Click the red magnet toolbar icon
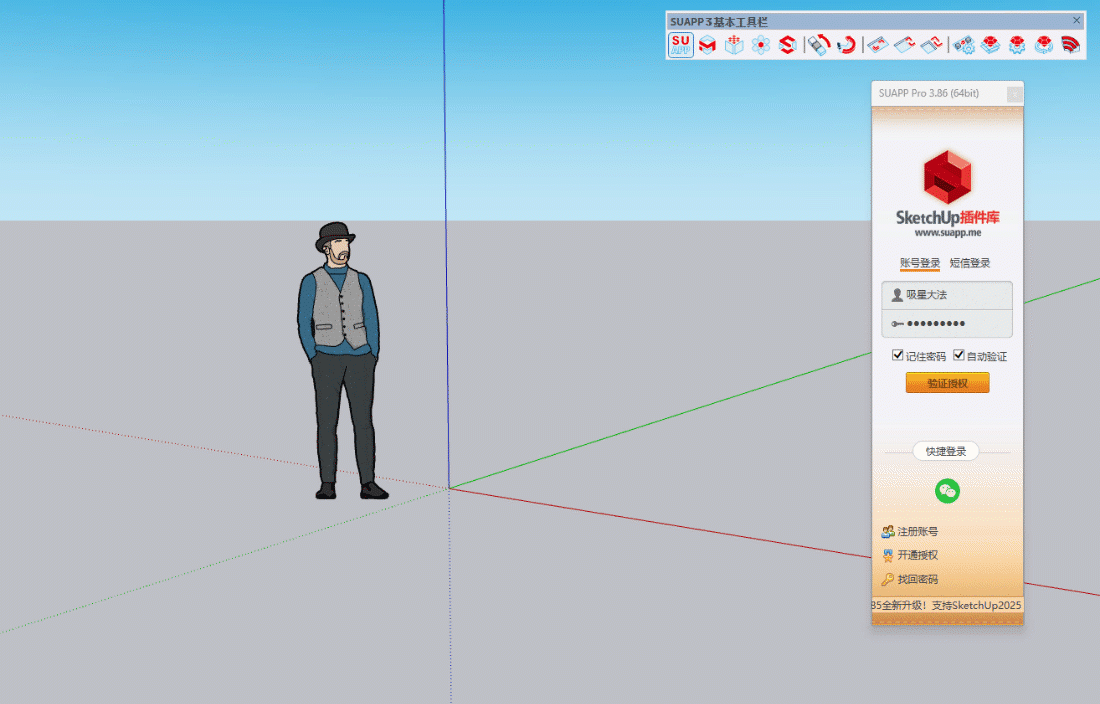The width and height of the screenshot is (1100, 704). pyautogui.click(x=847, y=45)
